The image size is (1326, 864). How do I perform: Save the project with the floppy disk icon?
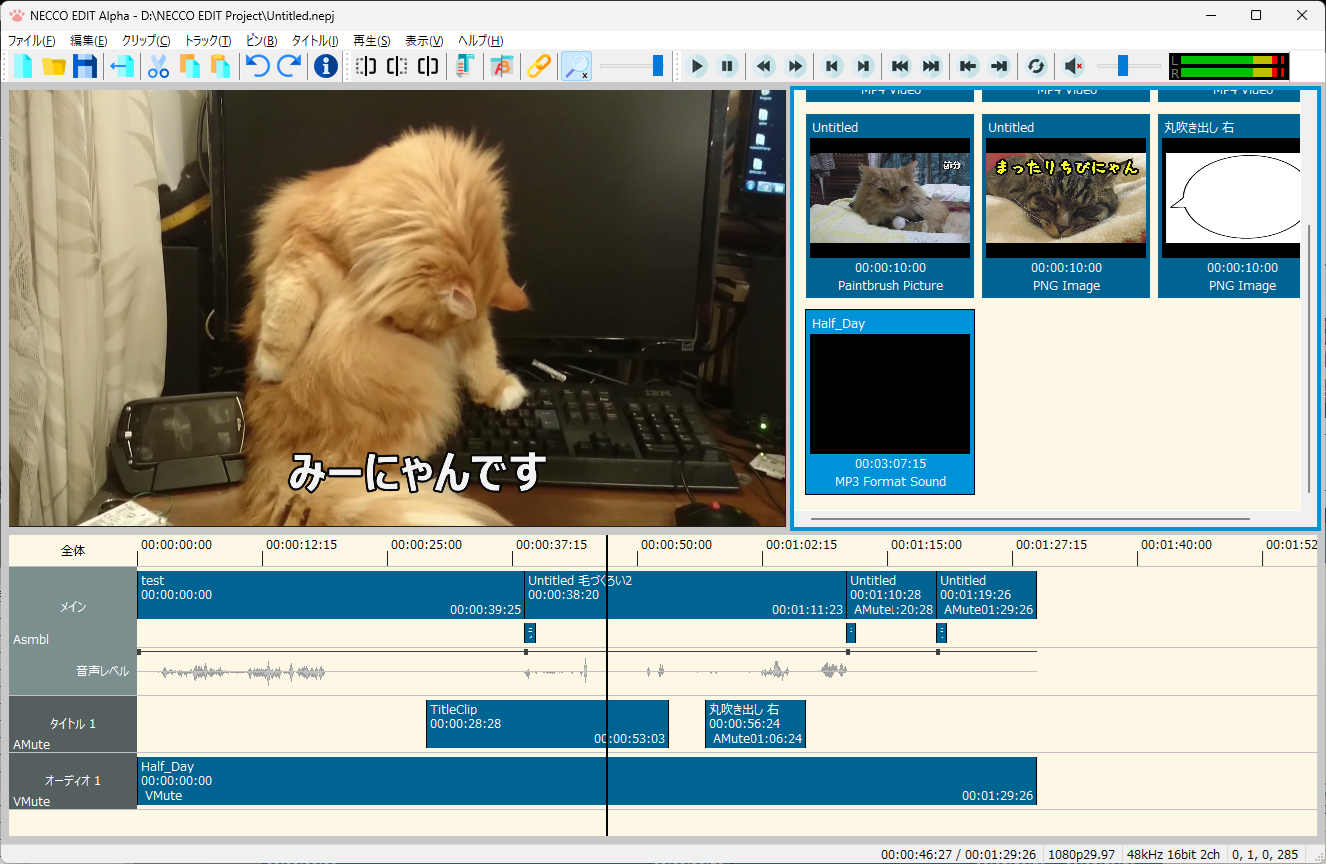(x=85, y=66)
